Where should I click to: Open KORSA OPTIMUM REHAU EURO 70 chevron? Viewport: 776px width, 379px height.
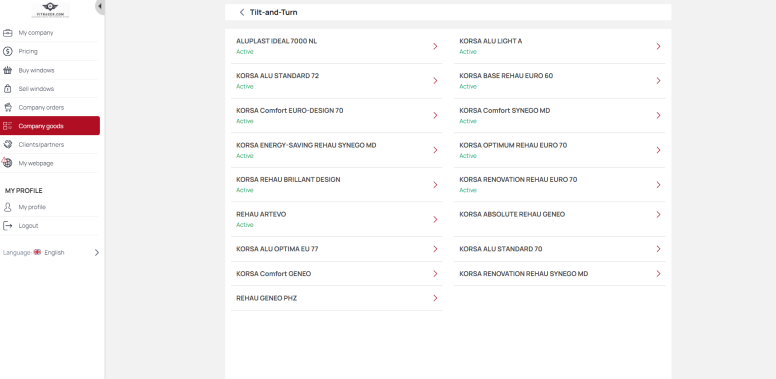click(659, 150)
